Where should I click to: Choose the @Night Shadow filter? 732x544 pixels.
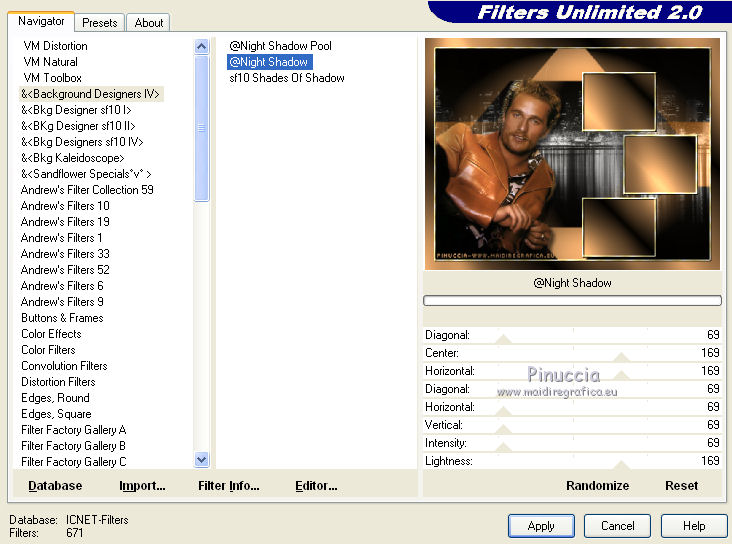coord(269,62)
